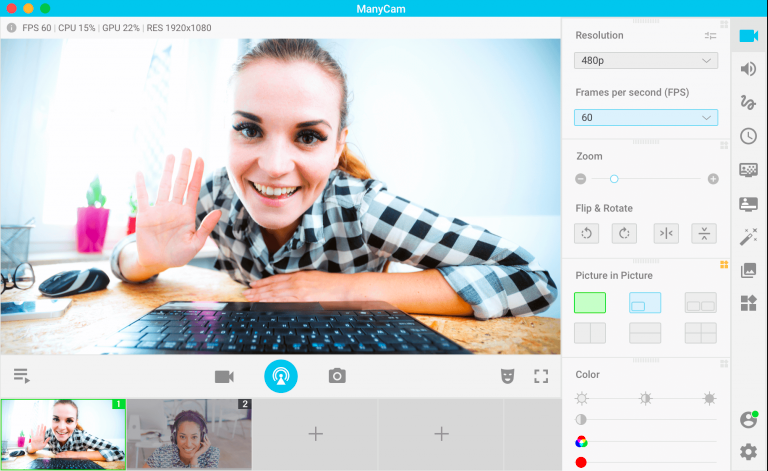Rotate video clockwise

(x=624, y=234)
